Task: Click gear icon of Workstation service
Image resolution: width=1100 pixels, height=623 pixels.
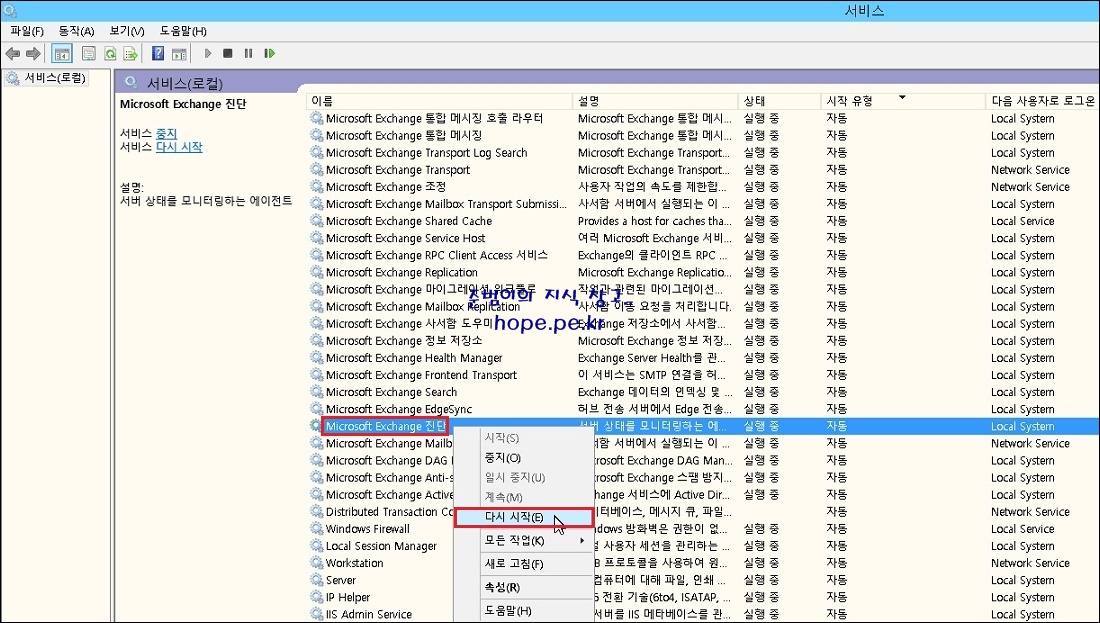Action: coord(317,563)
